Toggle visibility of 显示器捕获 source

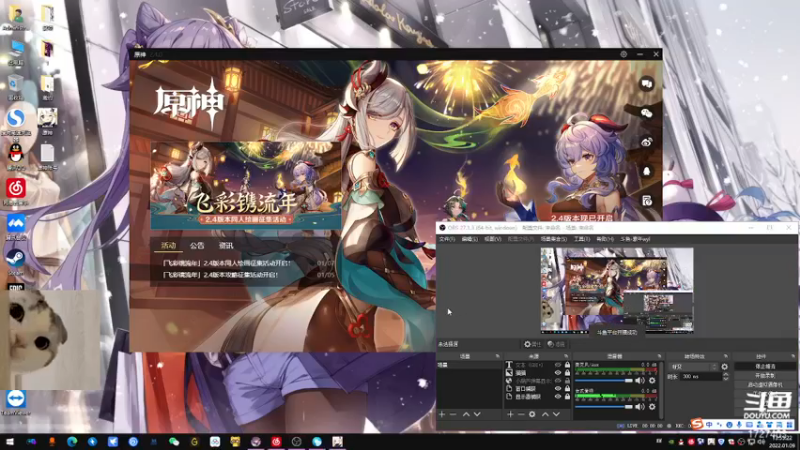[558, 396]
